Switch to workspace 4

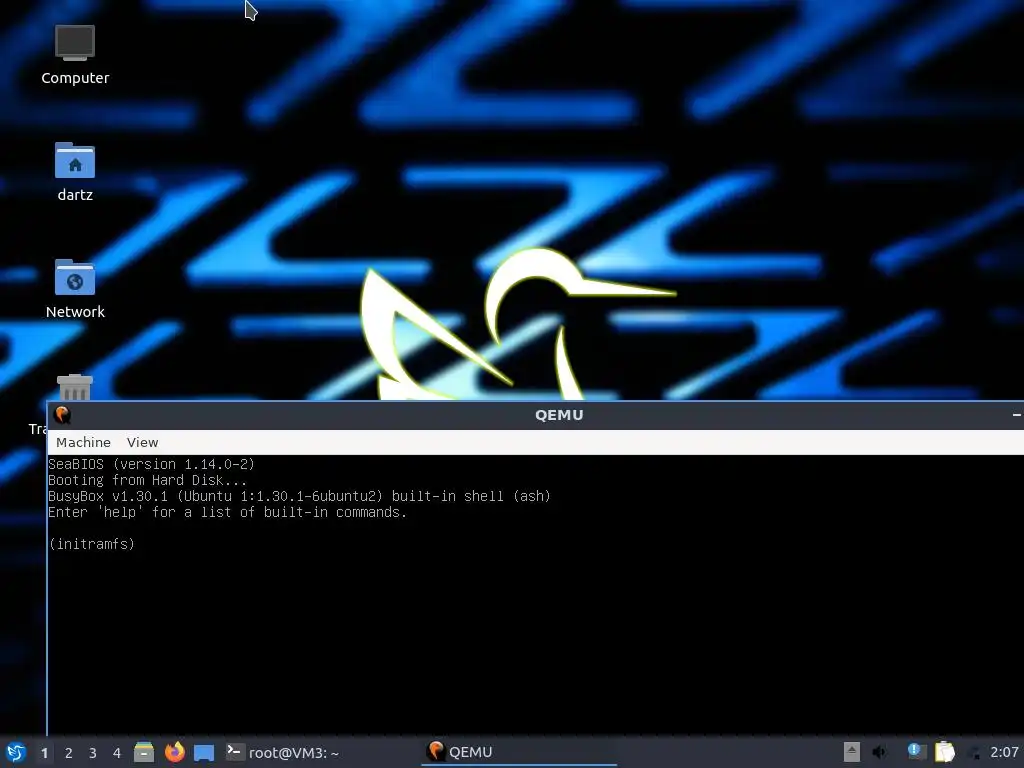[117, 753]
